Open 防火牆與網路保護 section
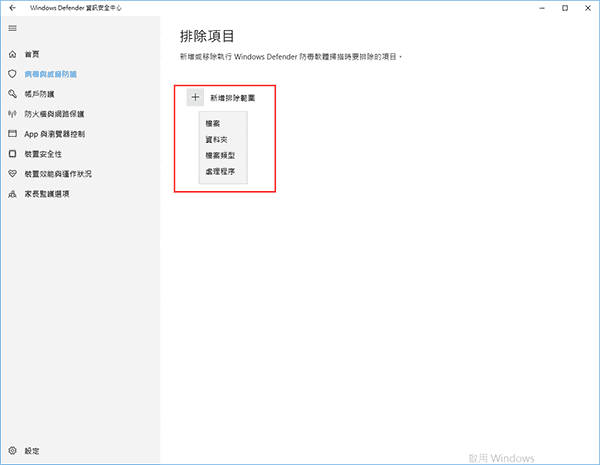The image size is (600, 465). point(54,114)
